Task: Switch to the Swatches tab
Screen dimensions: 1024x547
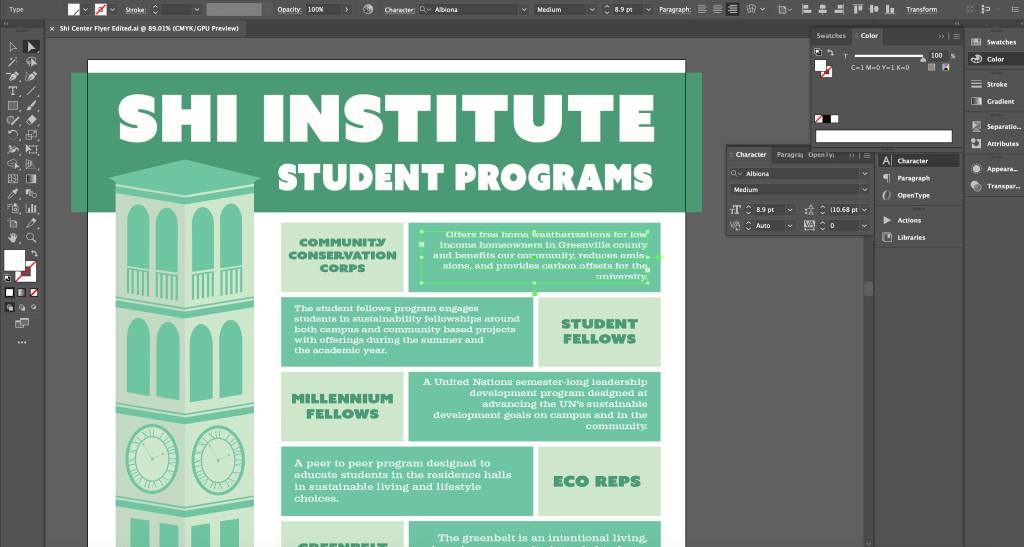Action: click(x=831, y=36)
